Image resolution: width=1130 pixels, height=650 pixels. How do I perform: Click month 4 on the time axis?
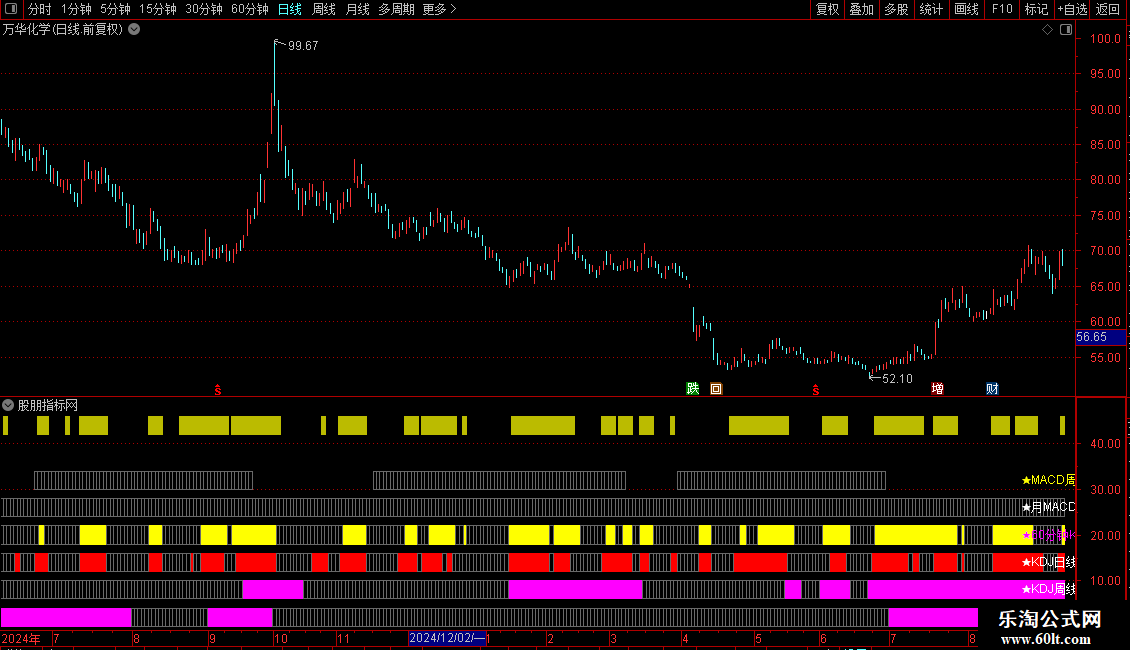(685, 638)
